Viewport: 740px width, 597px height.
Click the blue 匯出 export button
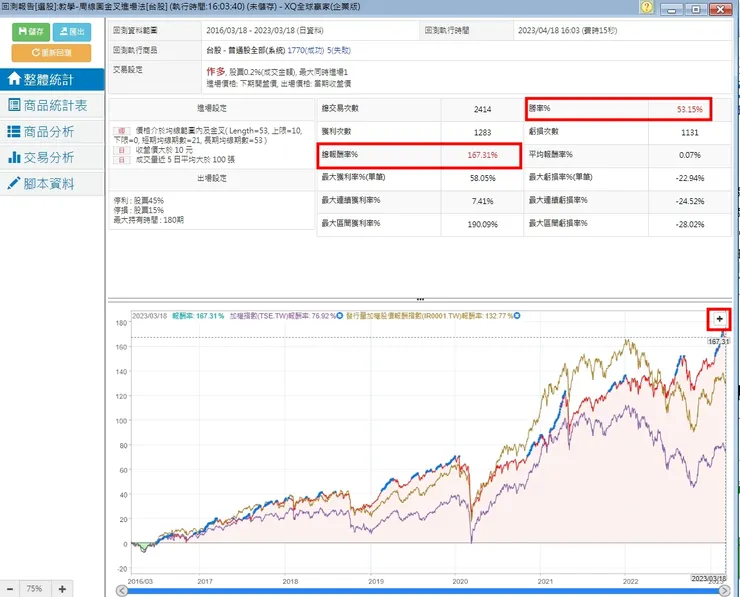[72, 32]
